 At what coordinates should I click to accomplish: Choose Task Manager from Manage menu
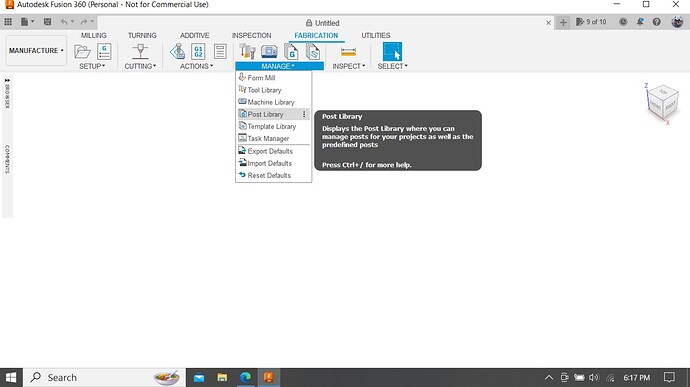click(268, 138)
